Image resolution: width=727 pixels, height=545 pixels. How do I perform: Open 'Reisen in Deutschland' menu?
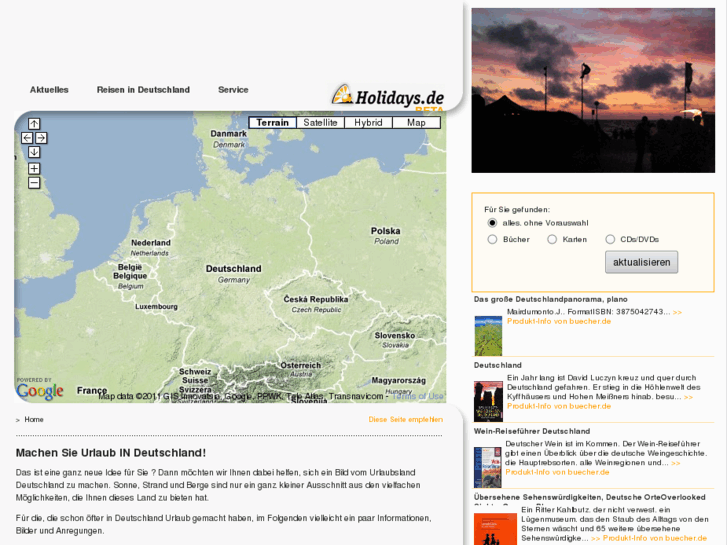[x=143, y=90]
